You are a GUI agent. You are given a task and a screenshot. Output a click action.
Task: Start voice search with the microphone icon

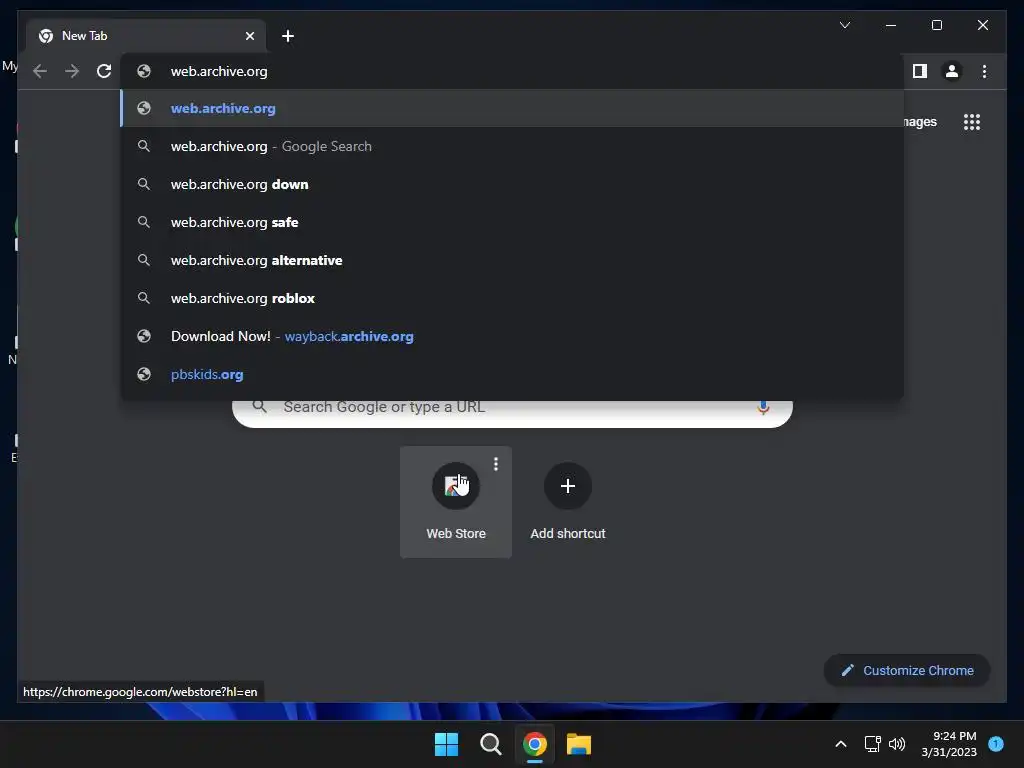click(763, 408)
